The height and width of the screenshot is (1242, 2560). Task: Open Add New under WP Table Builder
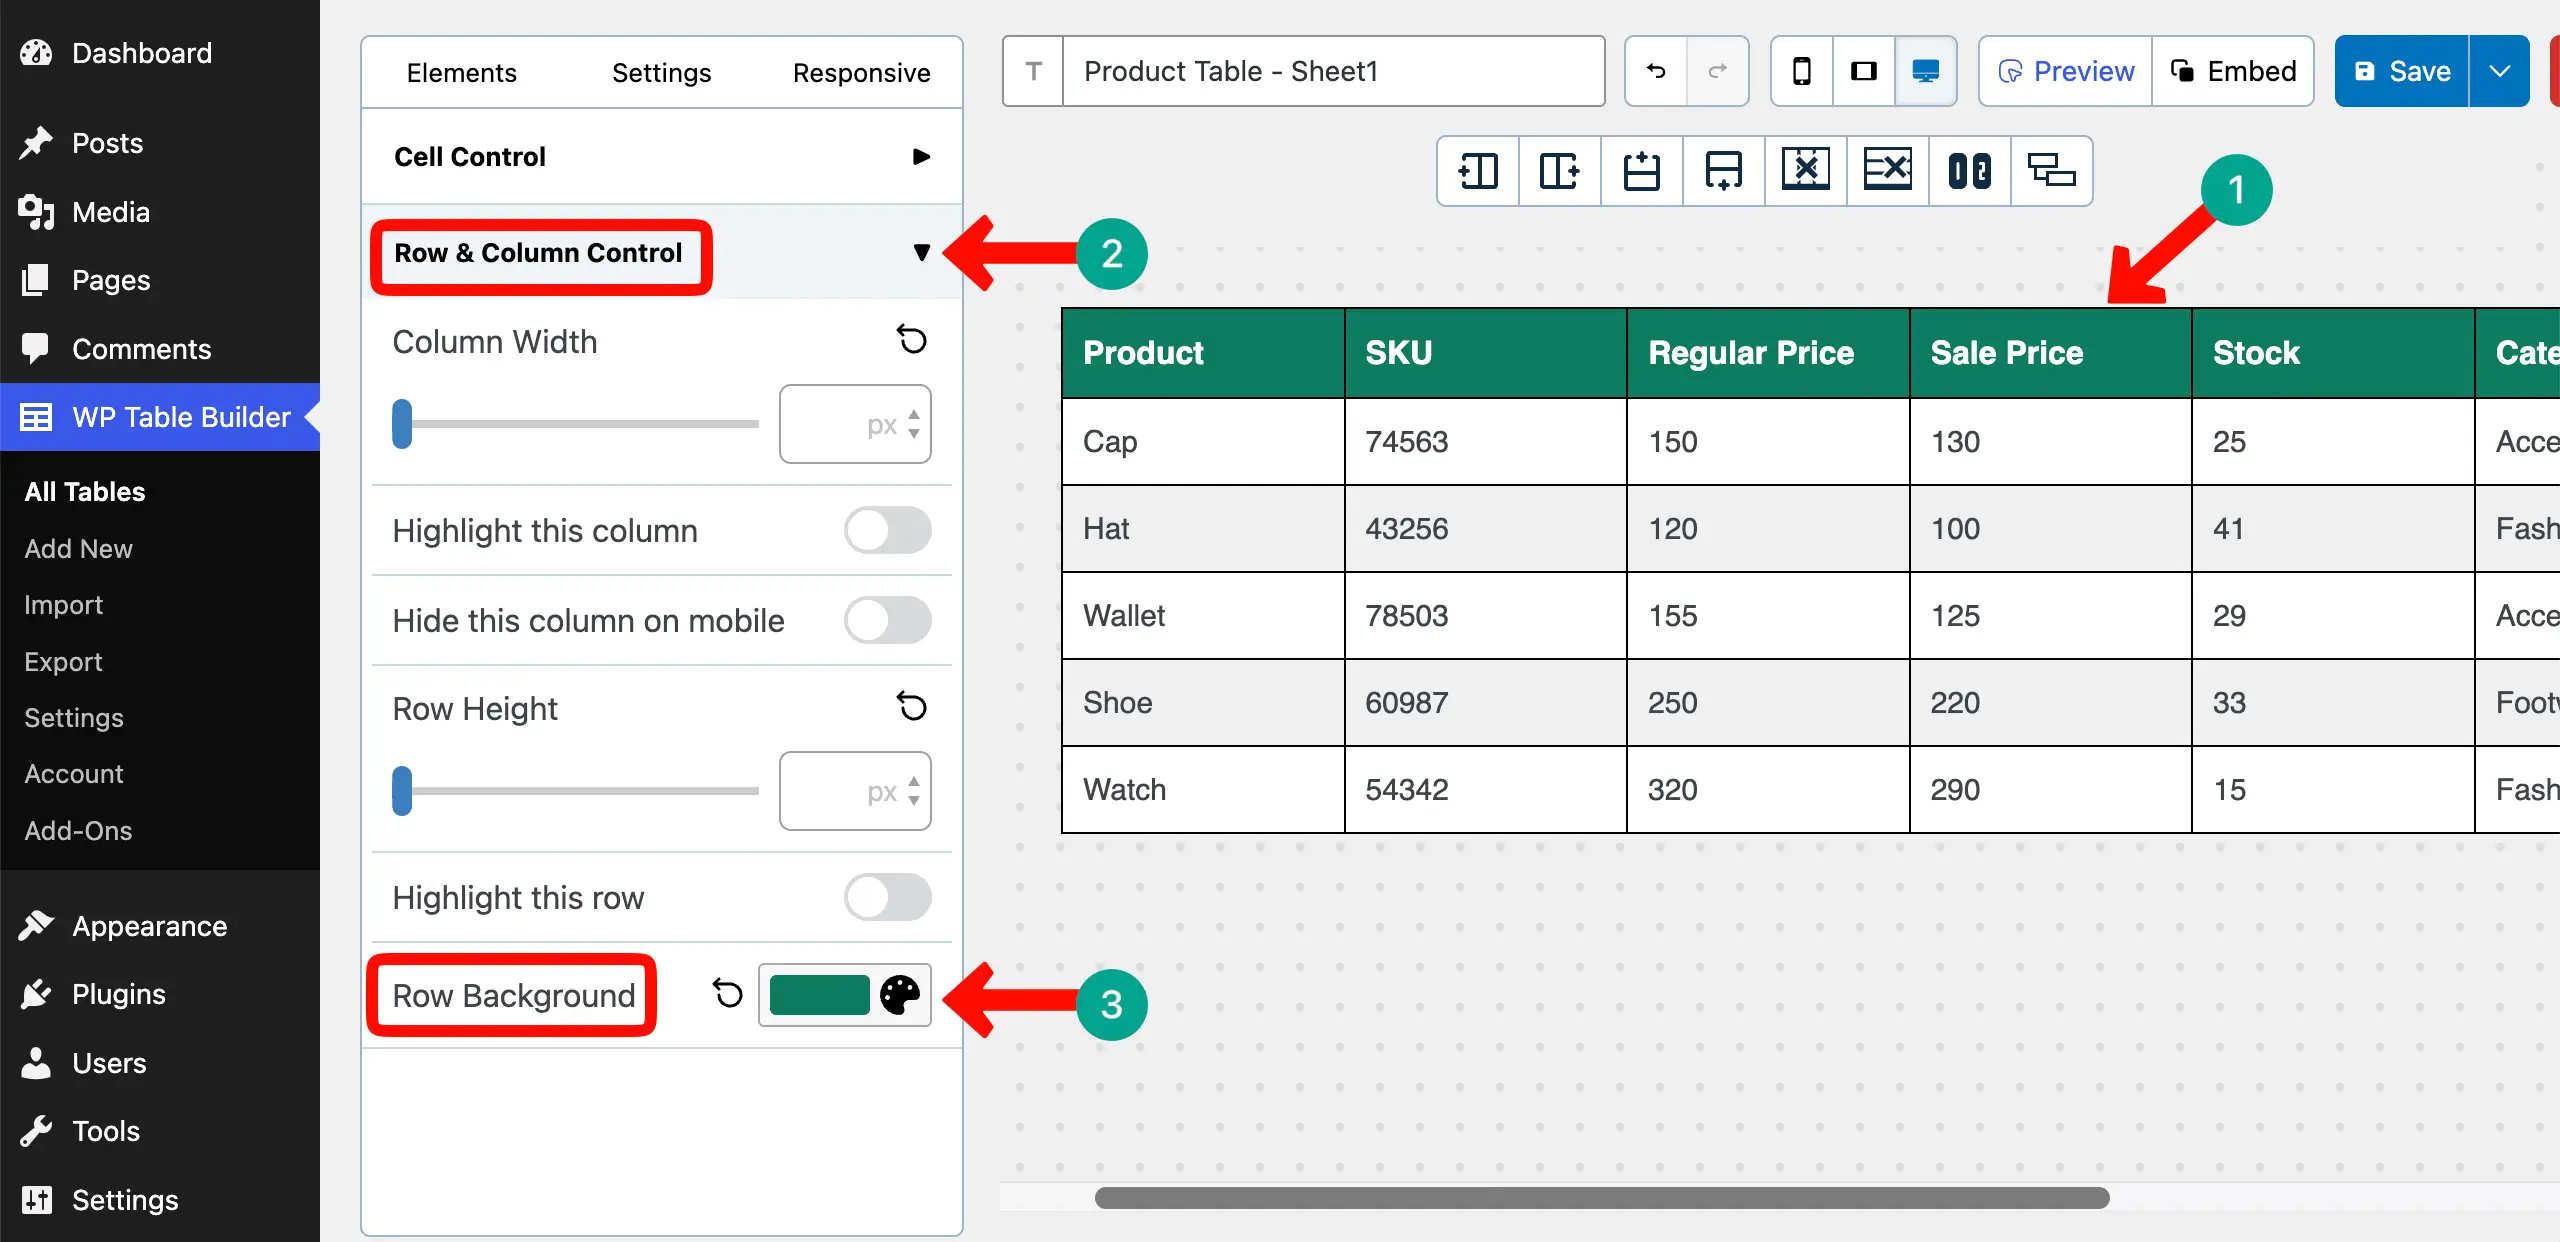point(78,548)
